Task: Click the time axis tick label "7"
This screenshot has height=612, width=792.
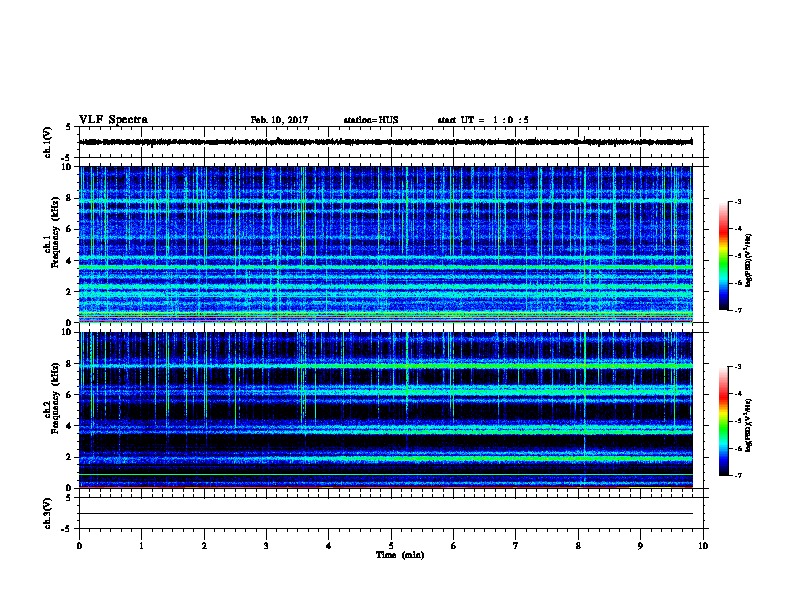Action: pos(516,546)
